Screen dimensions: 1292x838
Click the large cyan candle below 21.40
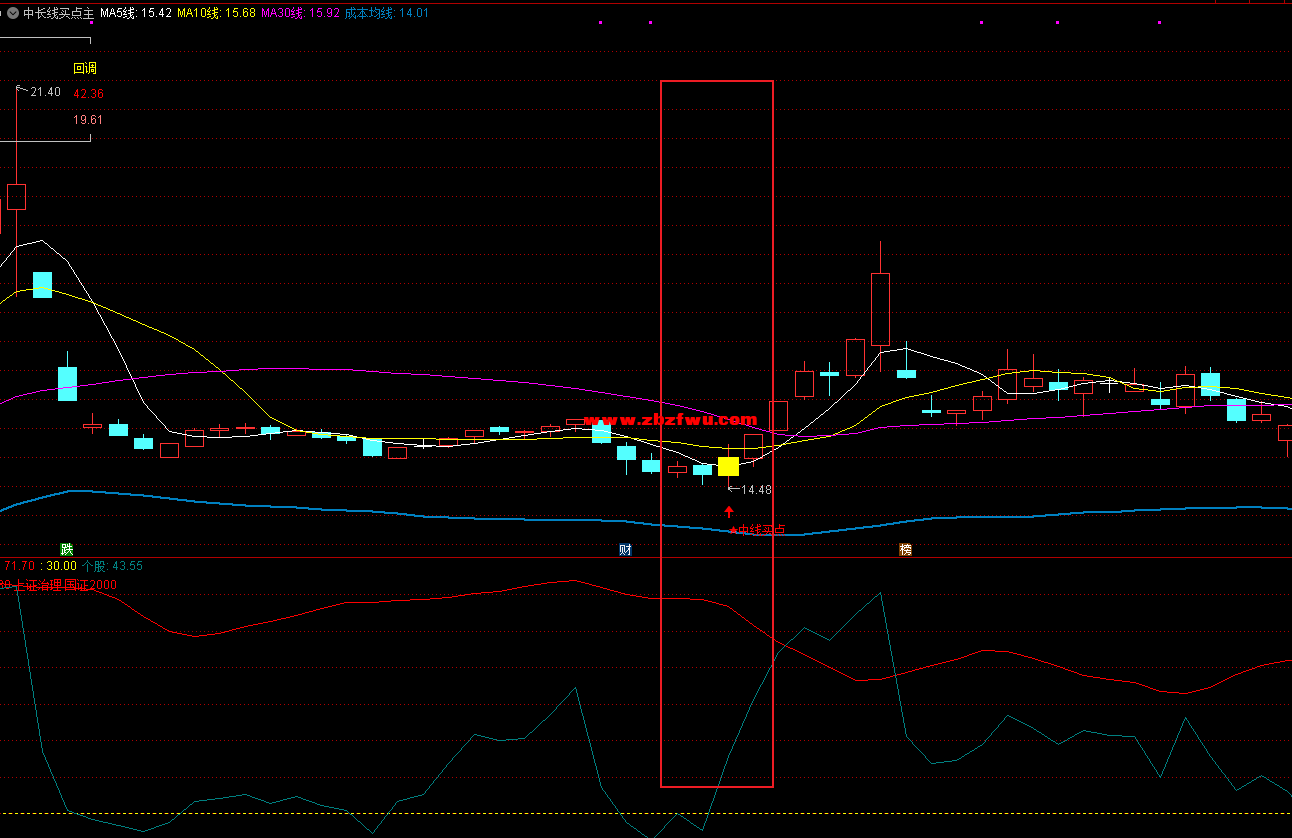42,285
